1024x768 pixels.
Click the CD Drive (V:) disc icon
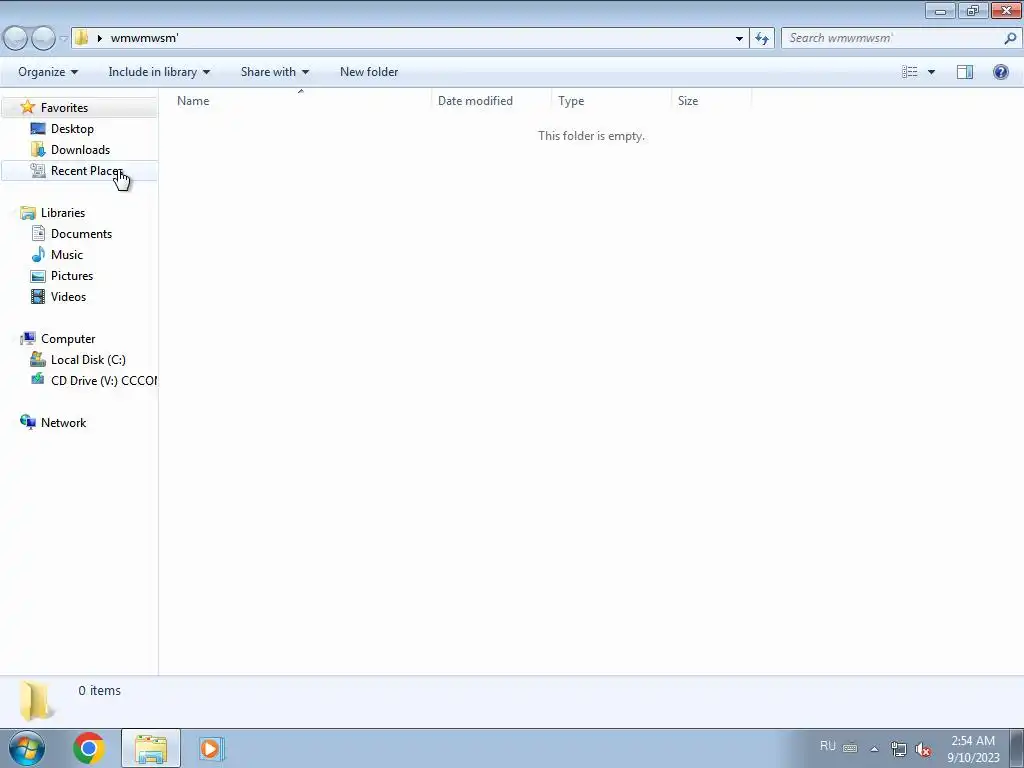pos(38,379)
